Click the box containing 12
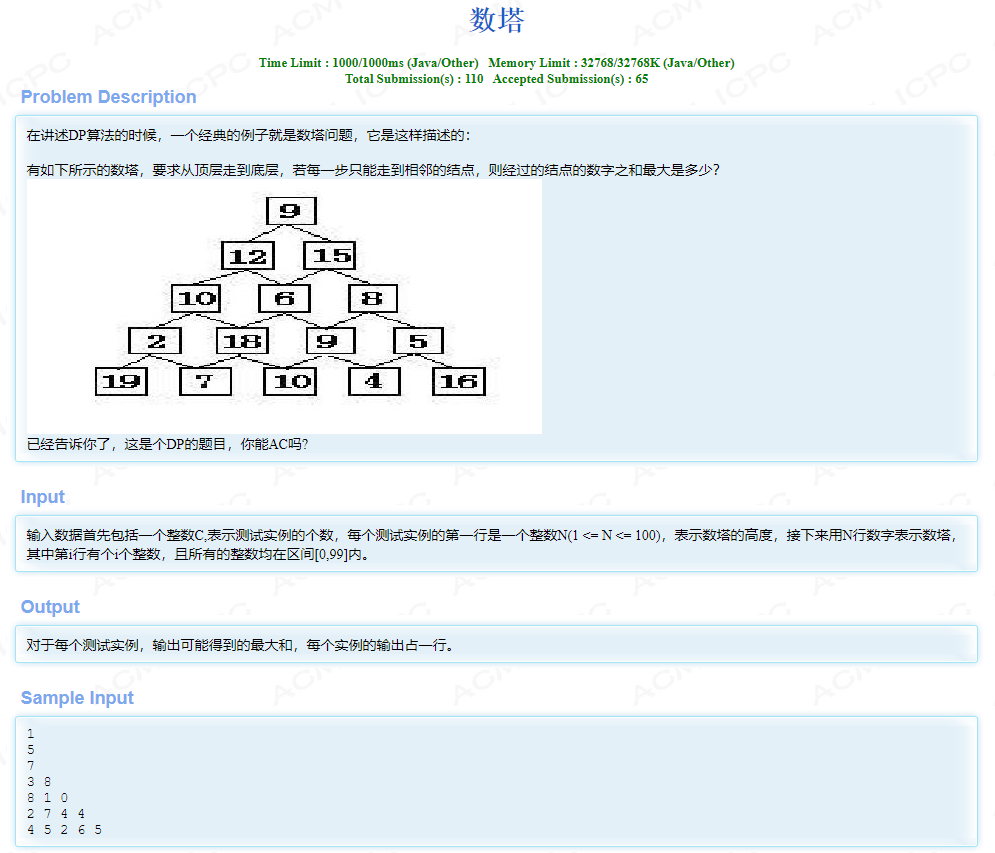Image resolution: width=995 pixels, height=853 pixels. point(247,255)
